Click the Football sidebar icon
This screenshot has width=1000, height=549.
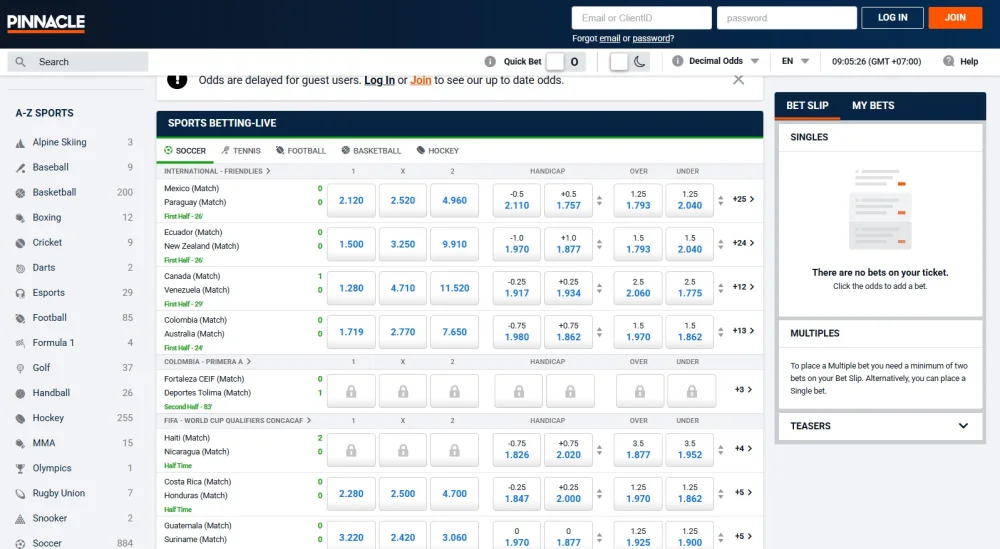20,318
